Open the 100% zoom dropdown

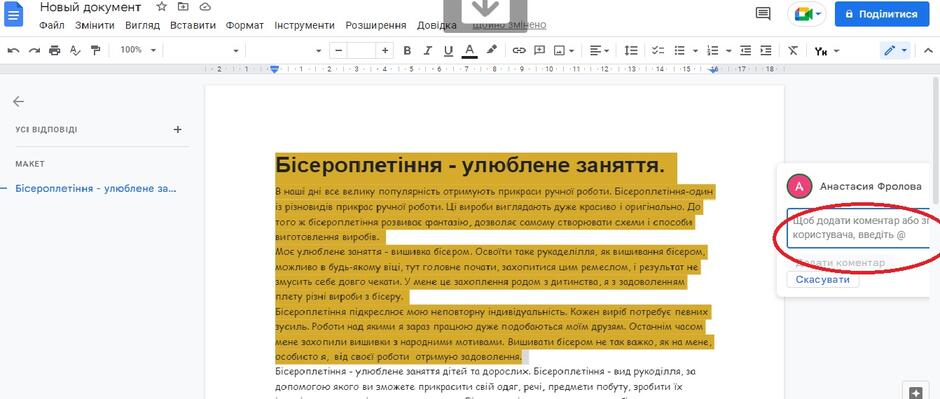[x=138, y=50]
